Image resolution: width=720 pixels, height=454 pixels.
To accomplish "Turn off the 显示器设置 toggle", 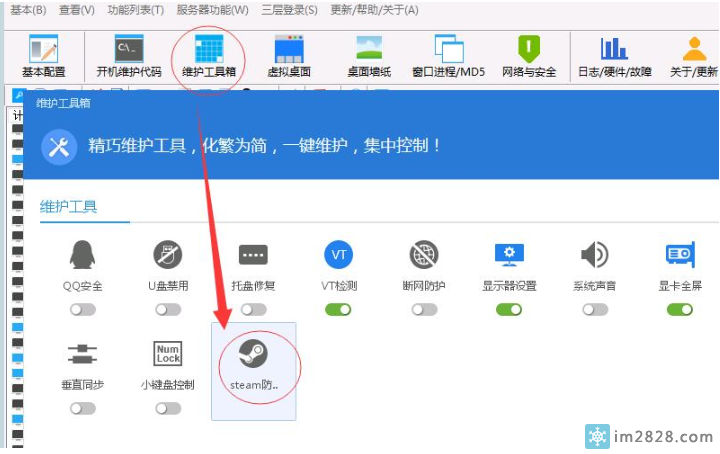I will [x=509, y=309].
